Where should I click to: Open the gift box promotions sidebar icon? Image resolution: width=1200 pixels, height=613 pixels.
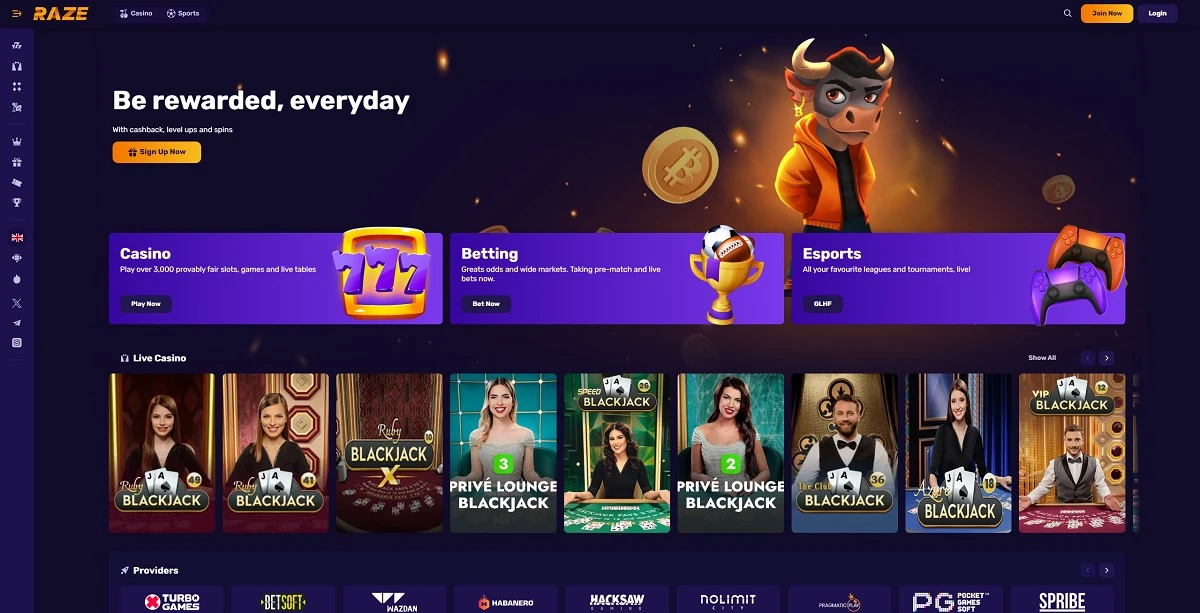tap(16, 162)
